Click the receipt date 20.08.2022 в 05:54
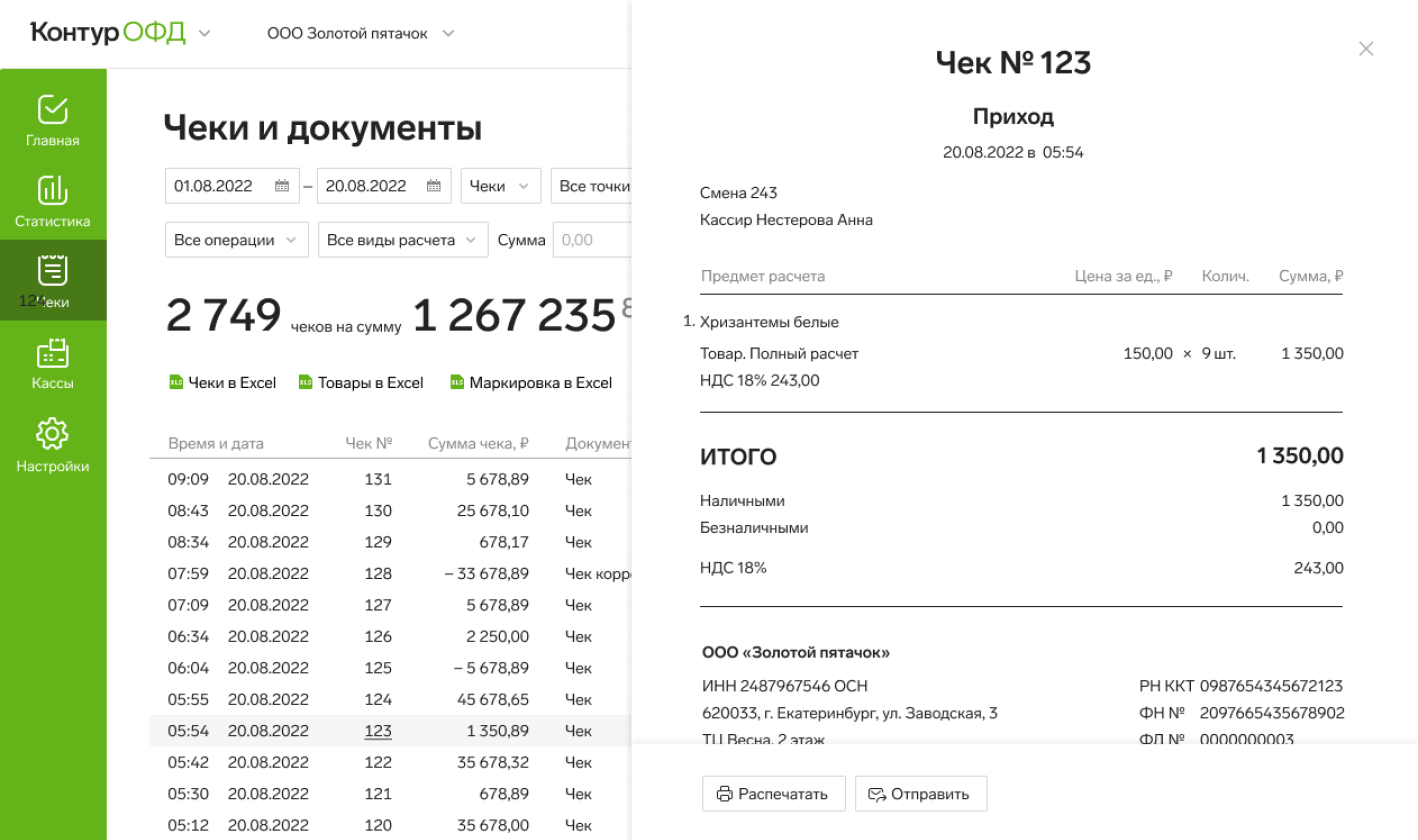This screenshot has height=840, width=1418. [1013, 153]
